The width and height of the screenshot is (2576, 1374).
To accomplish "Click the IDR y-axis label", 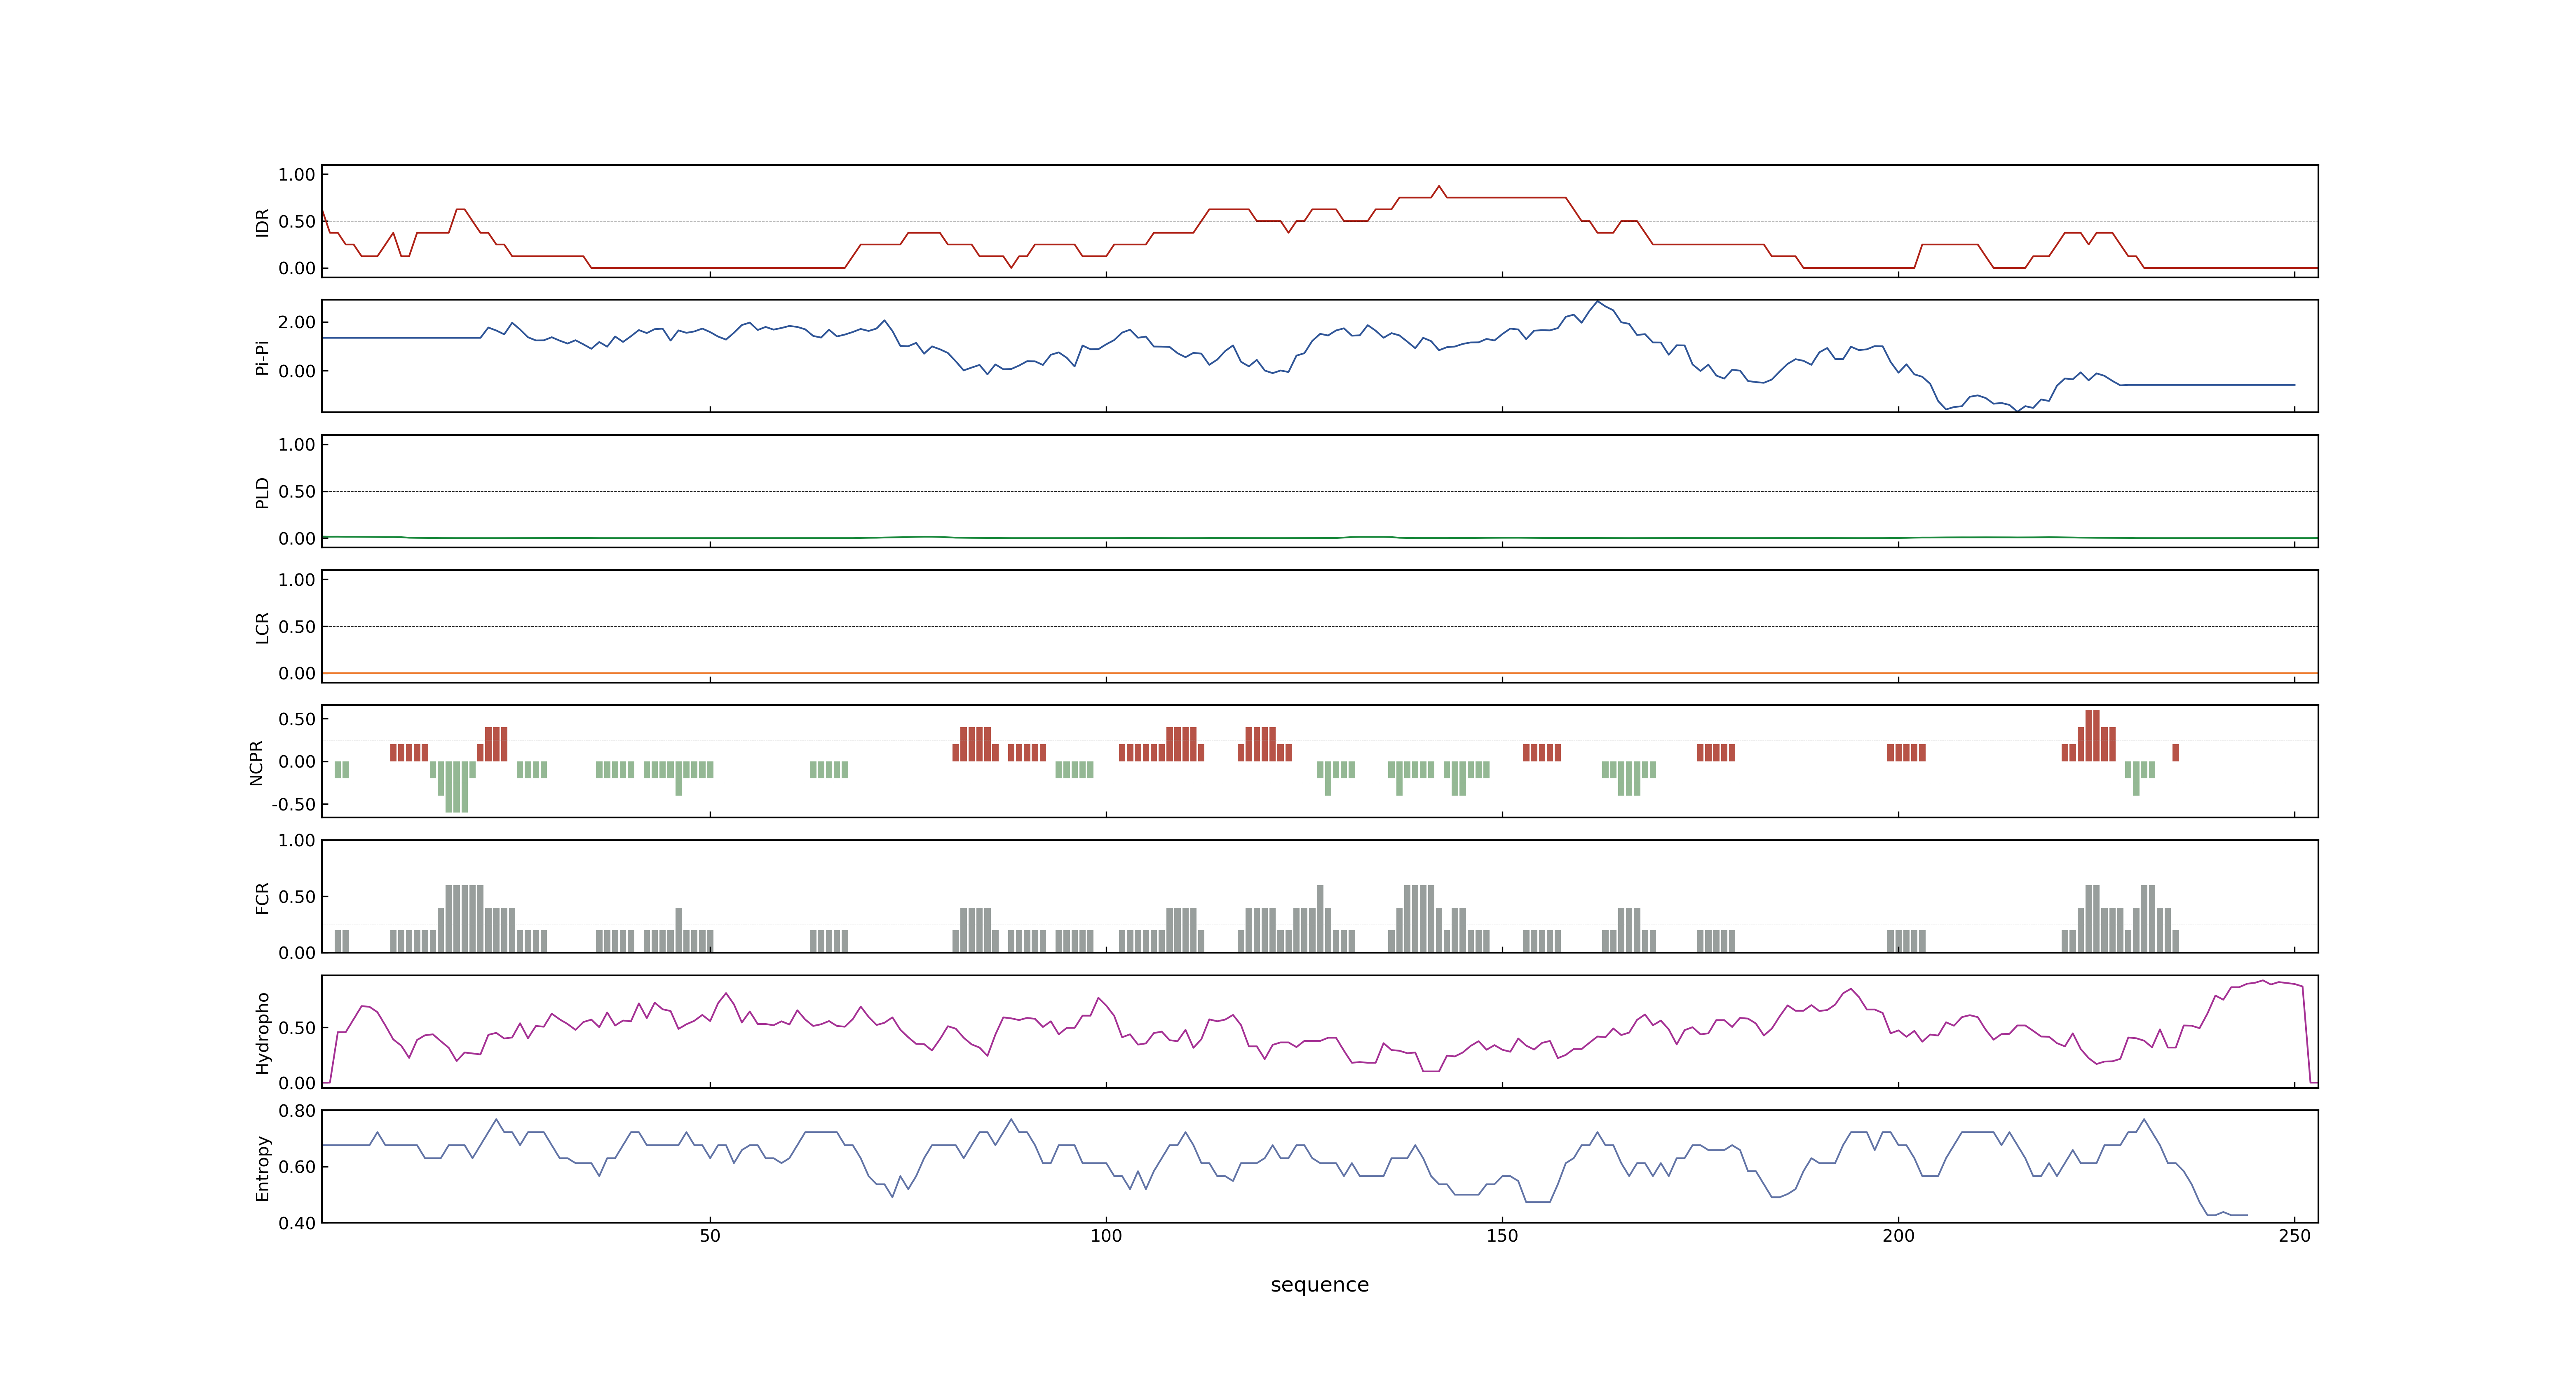I will tap(262, 222).
